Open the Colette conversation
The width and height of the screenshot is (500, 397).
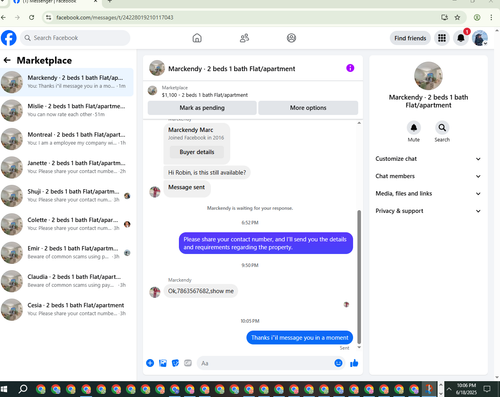[x=67, y=224]
